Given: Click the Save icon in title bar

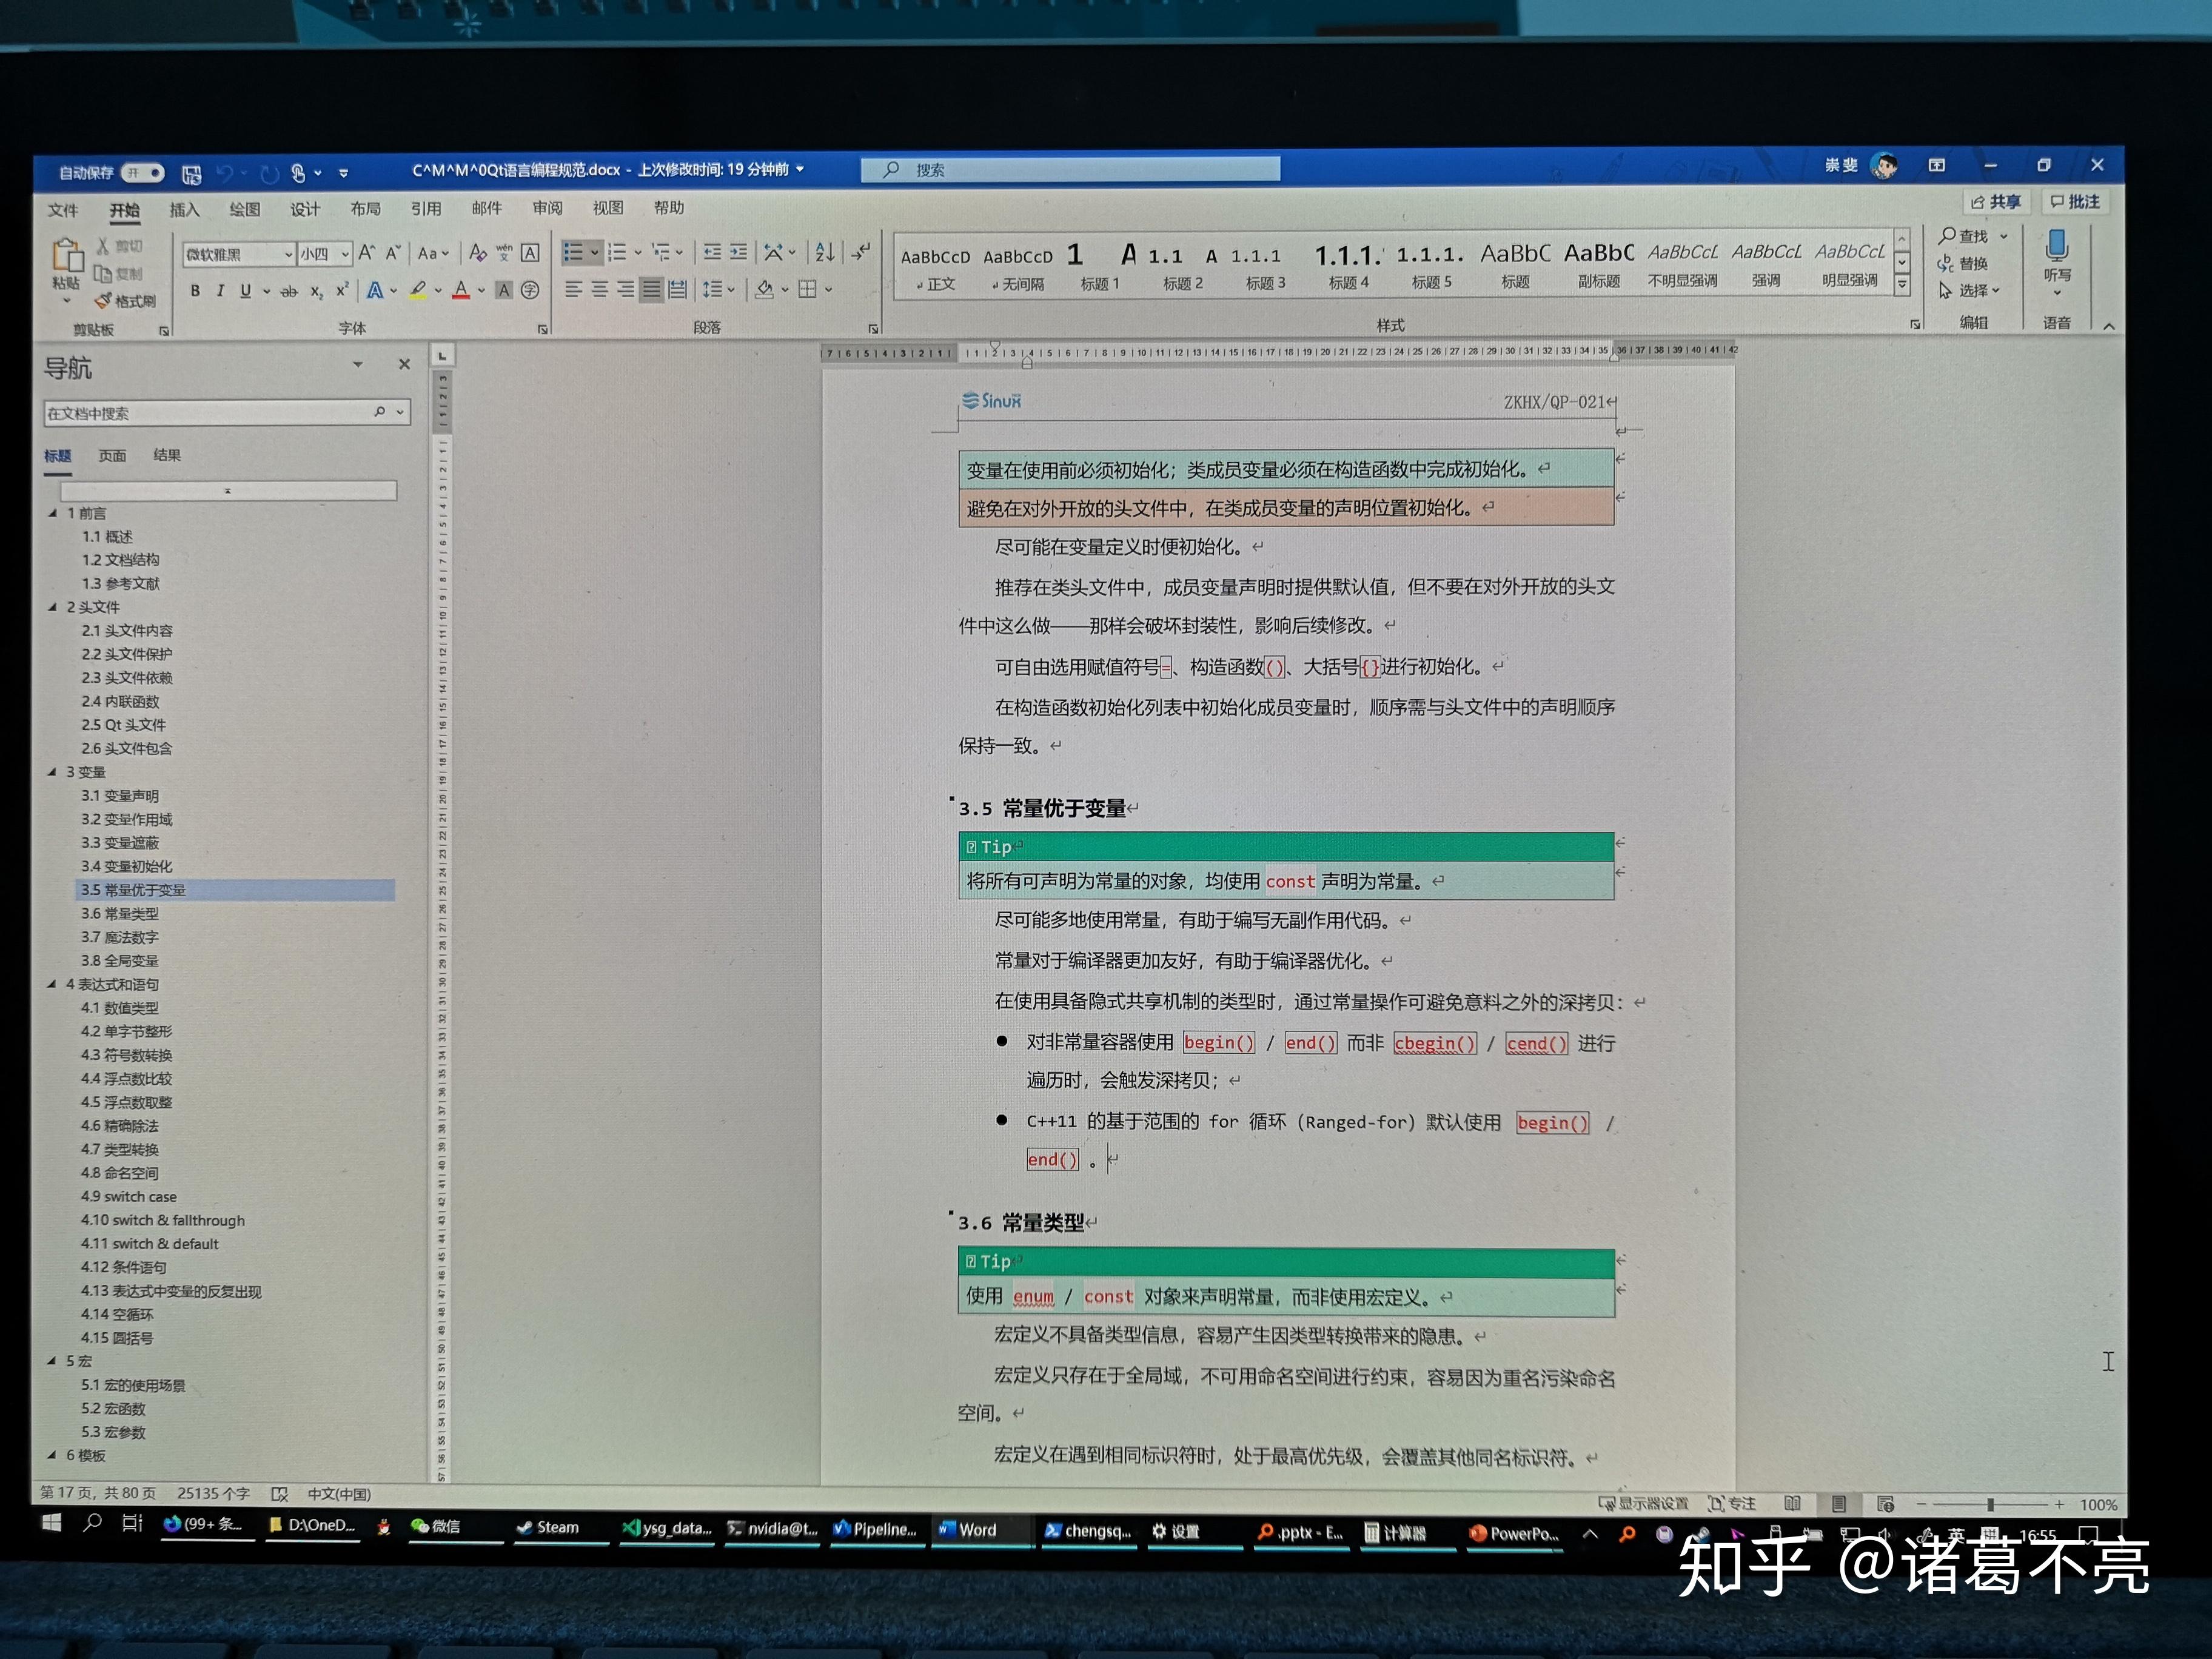Looking at the screenshot, I should [x=192, y=174].
